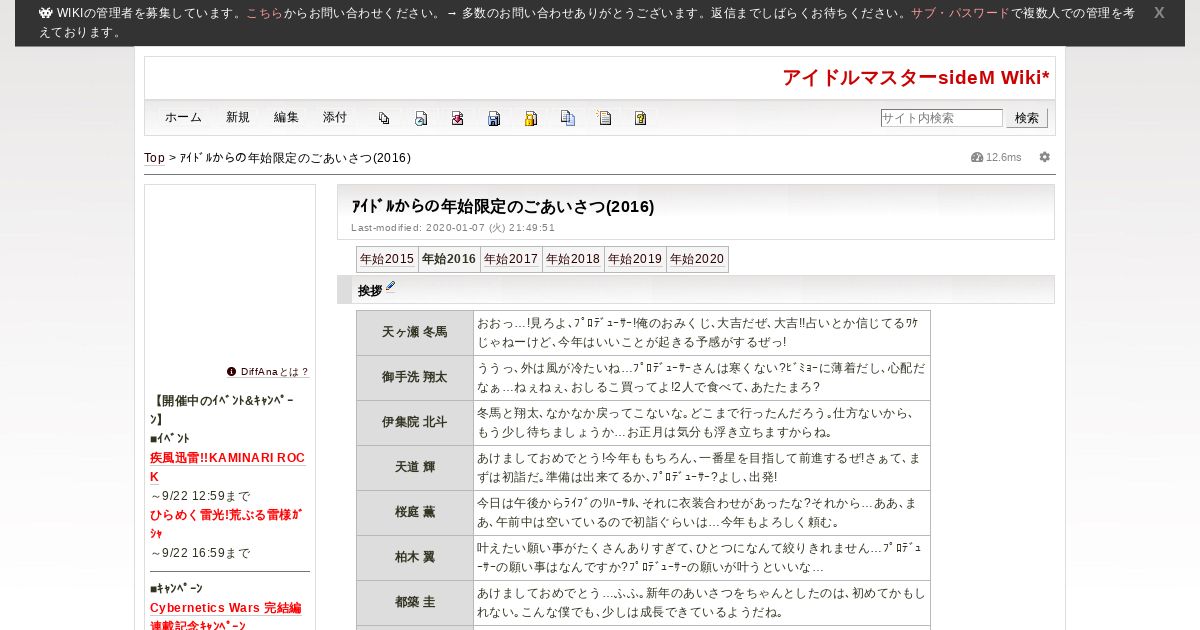1200x630 pixels.
Task: Open the アイドルマスターsideM Wiki* title link
Action: [x=916, y=78]
